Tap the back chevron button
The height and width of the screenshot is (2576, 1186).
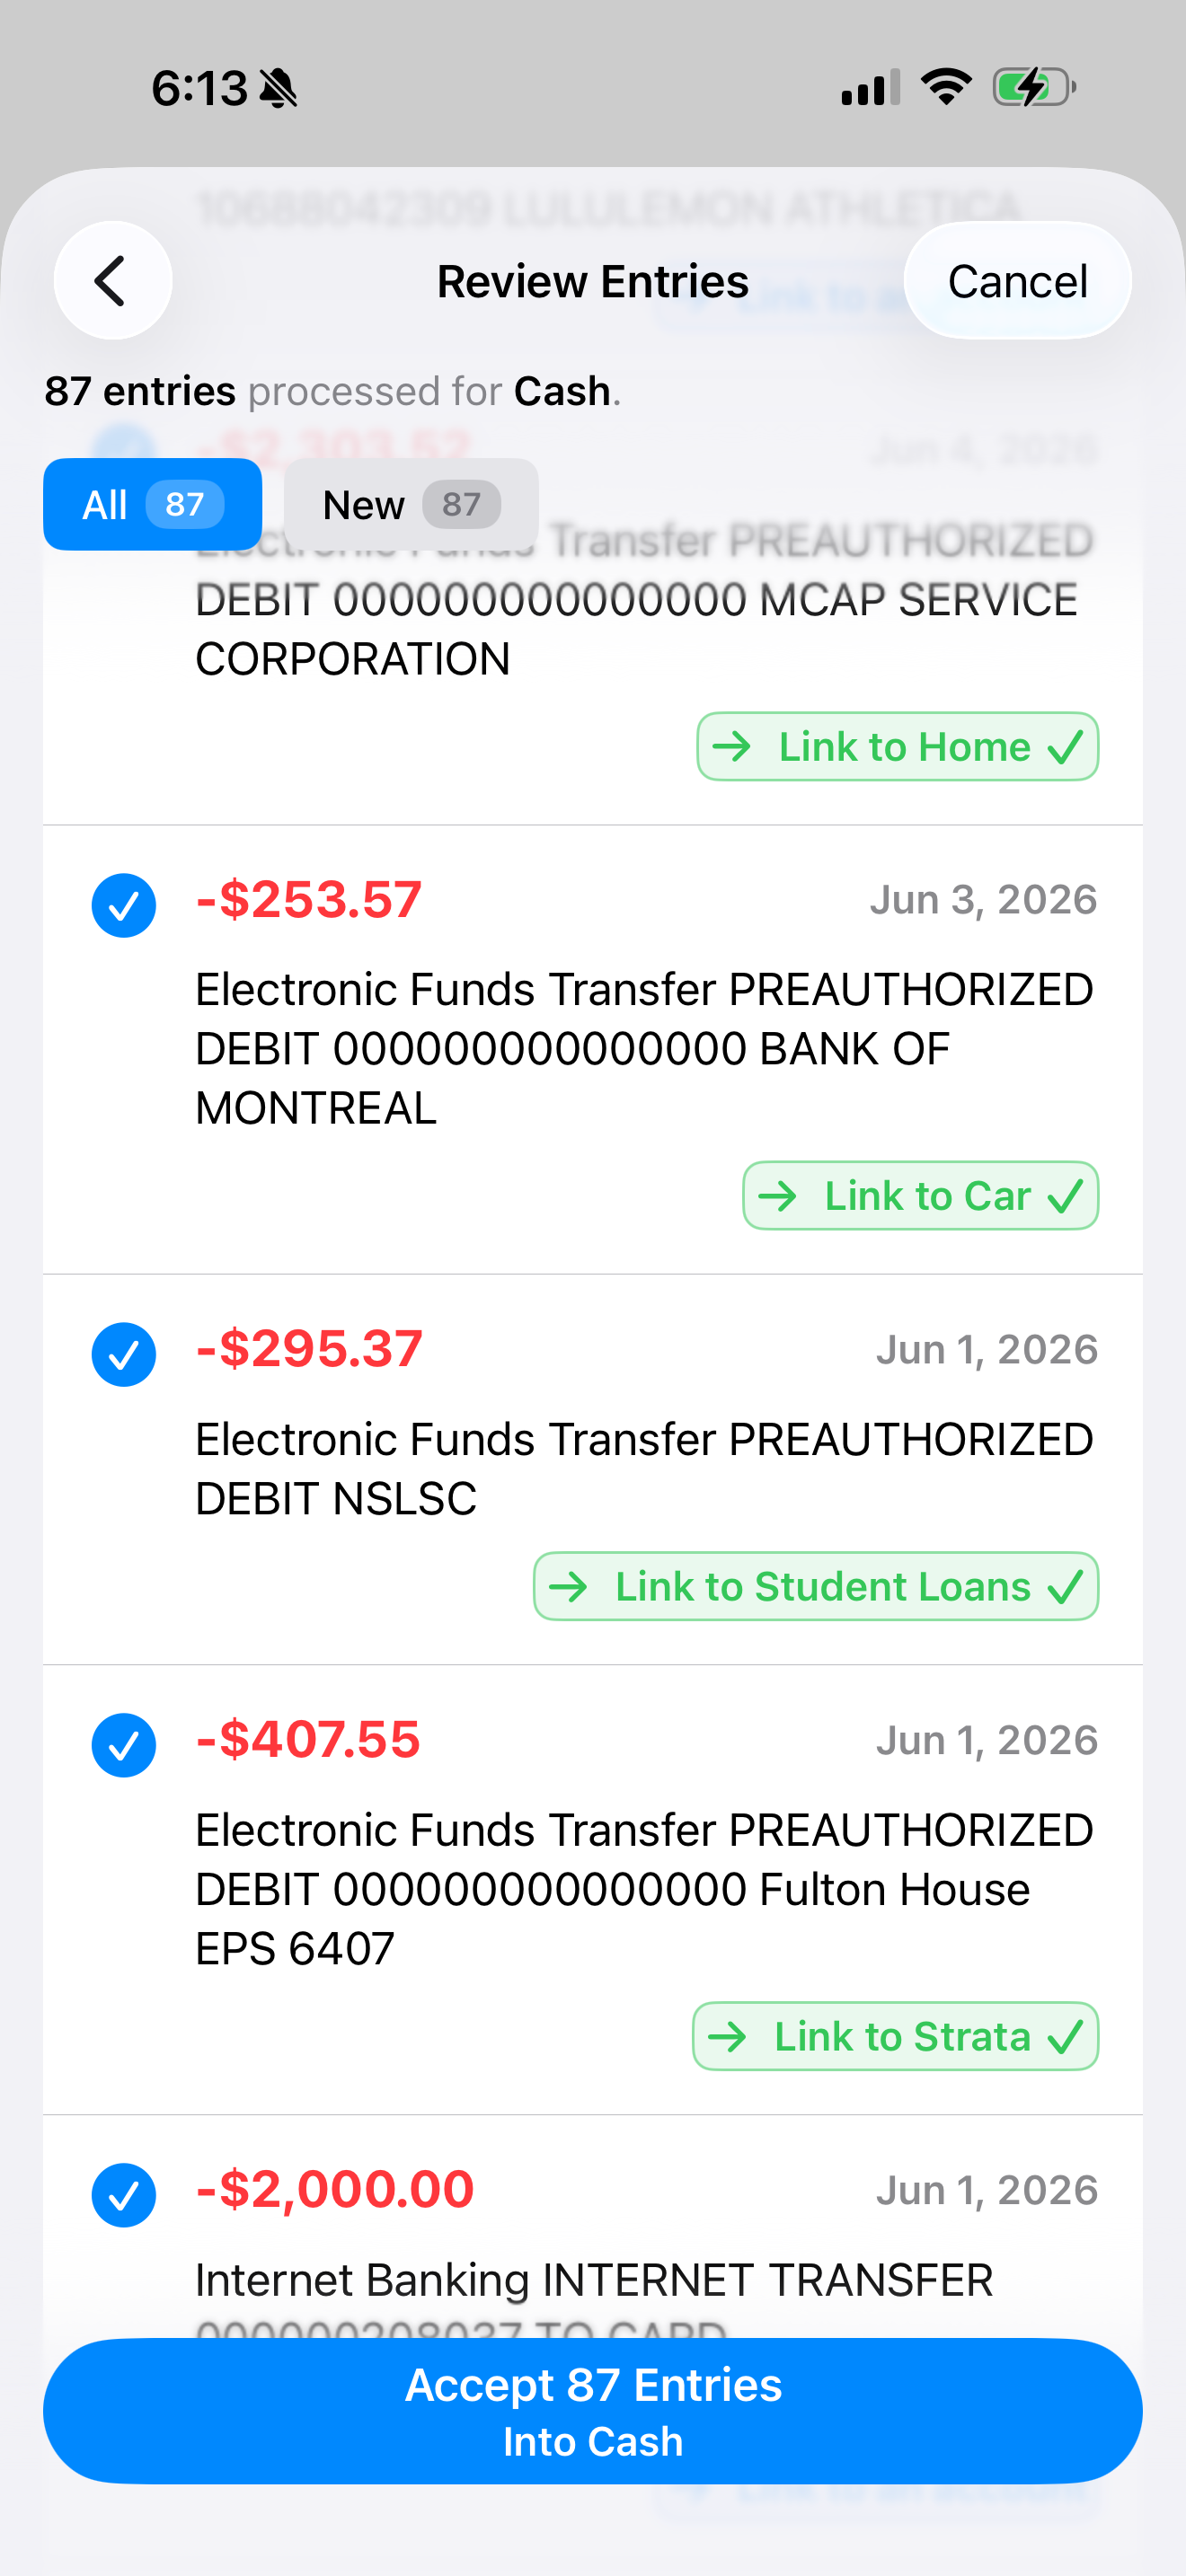pyautogui.click(x=113, y=280)
